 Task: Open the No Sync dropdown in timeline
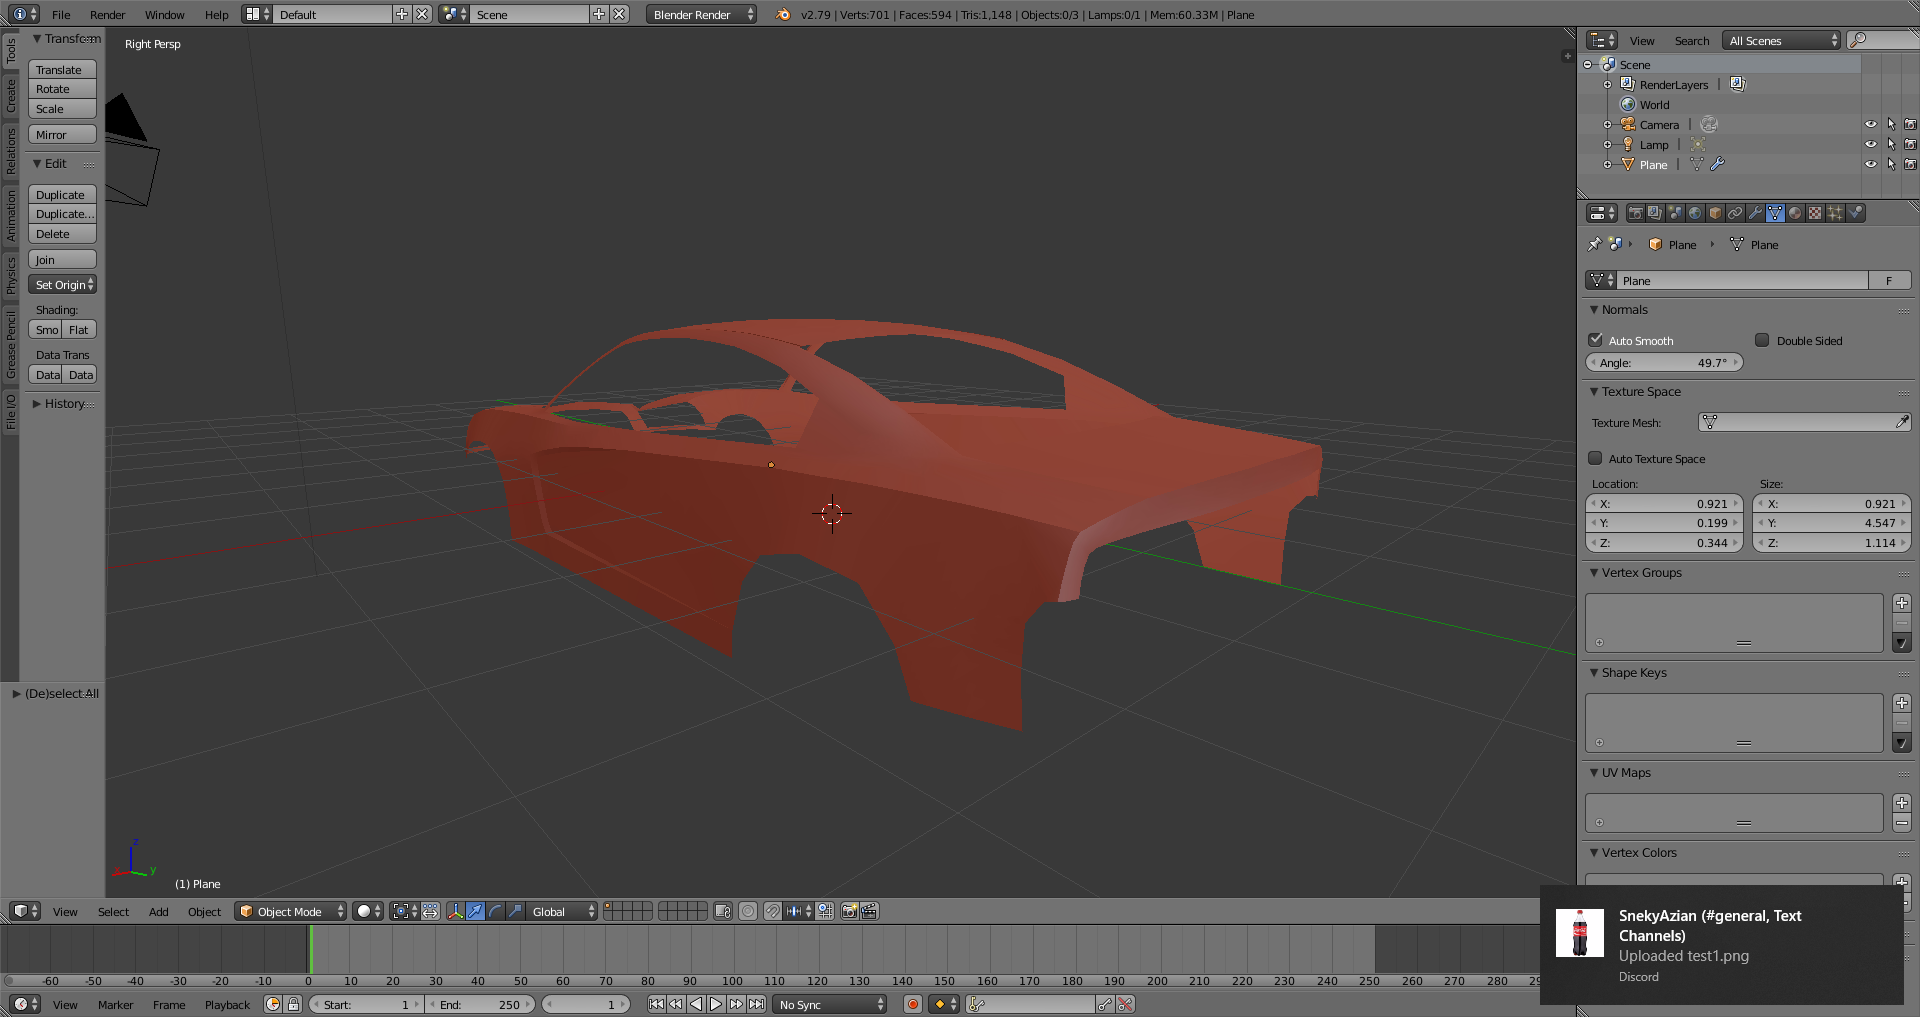click(x=830, y=1004)
